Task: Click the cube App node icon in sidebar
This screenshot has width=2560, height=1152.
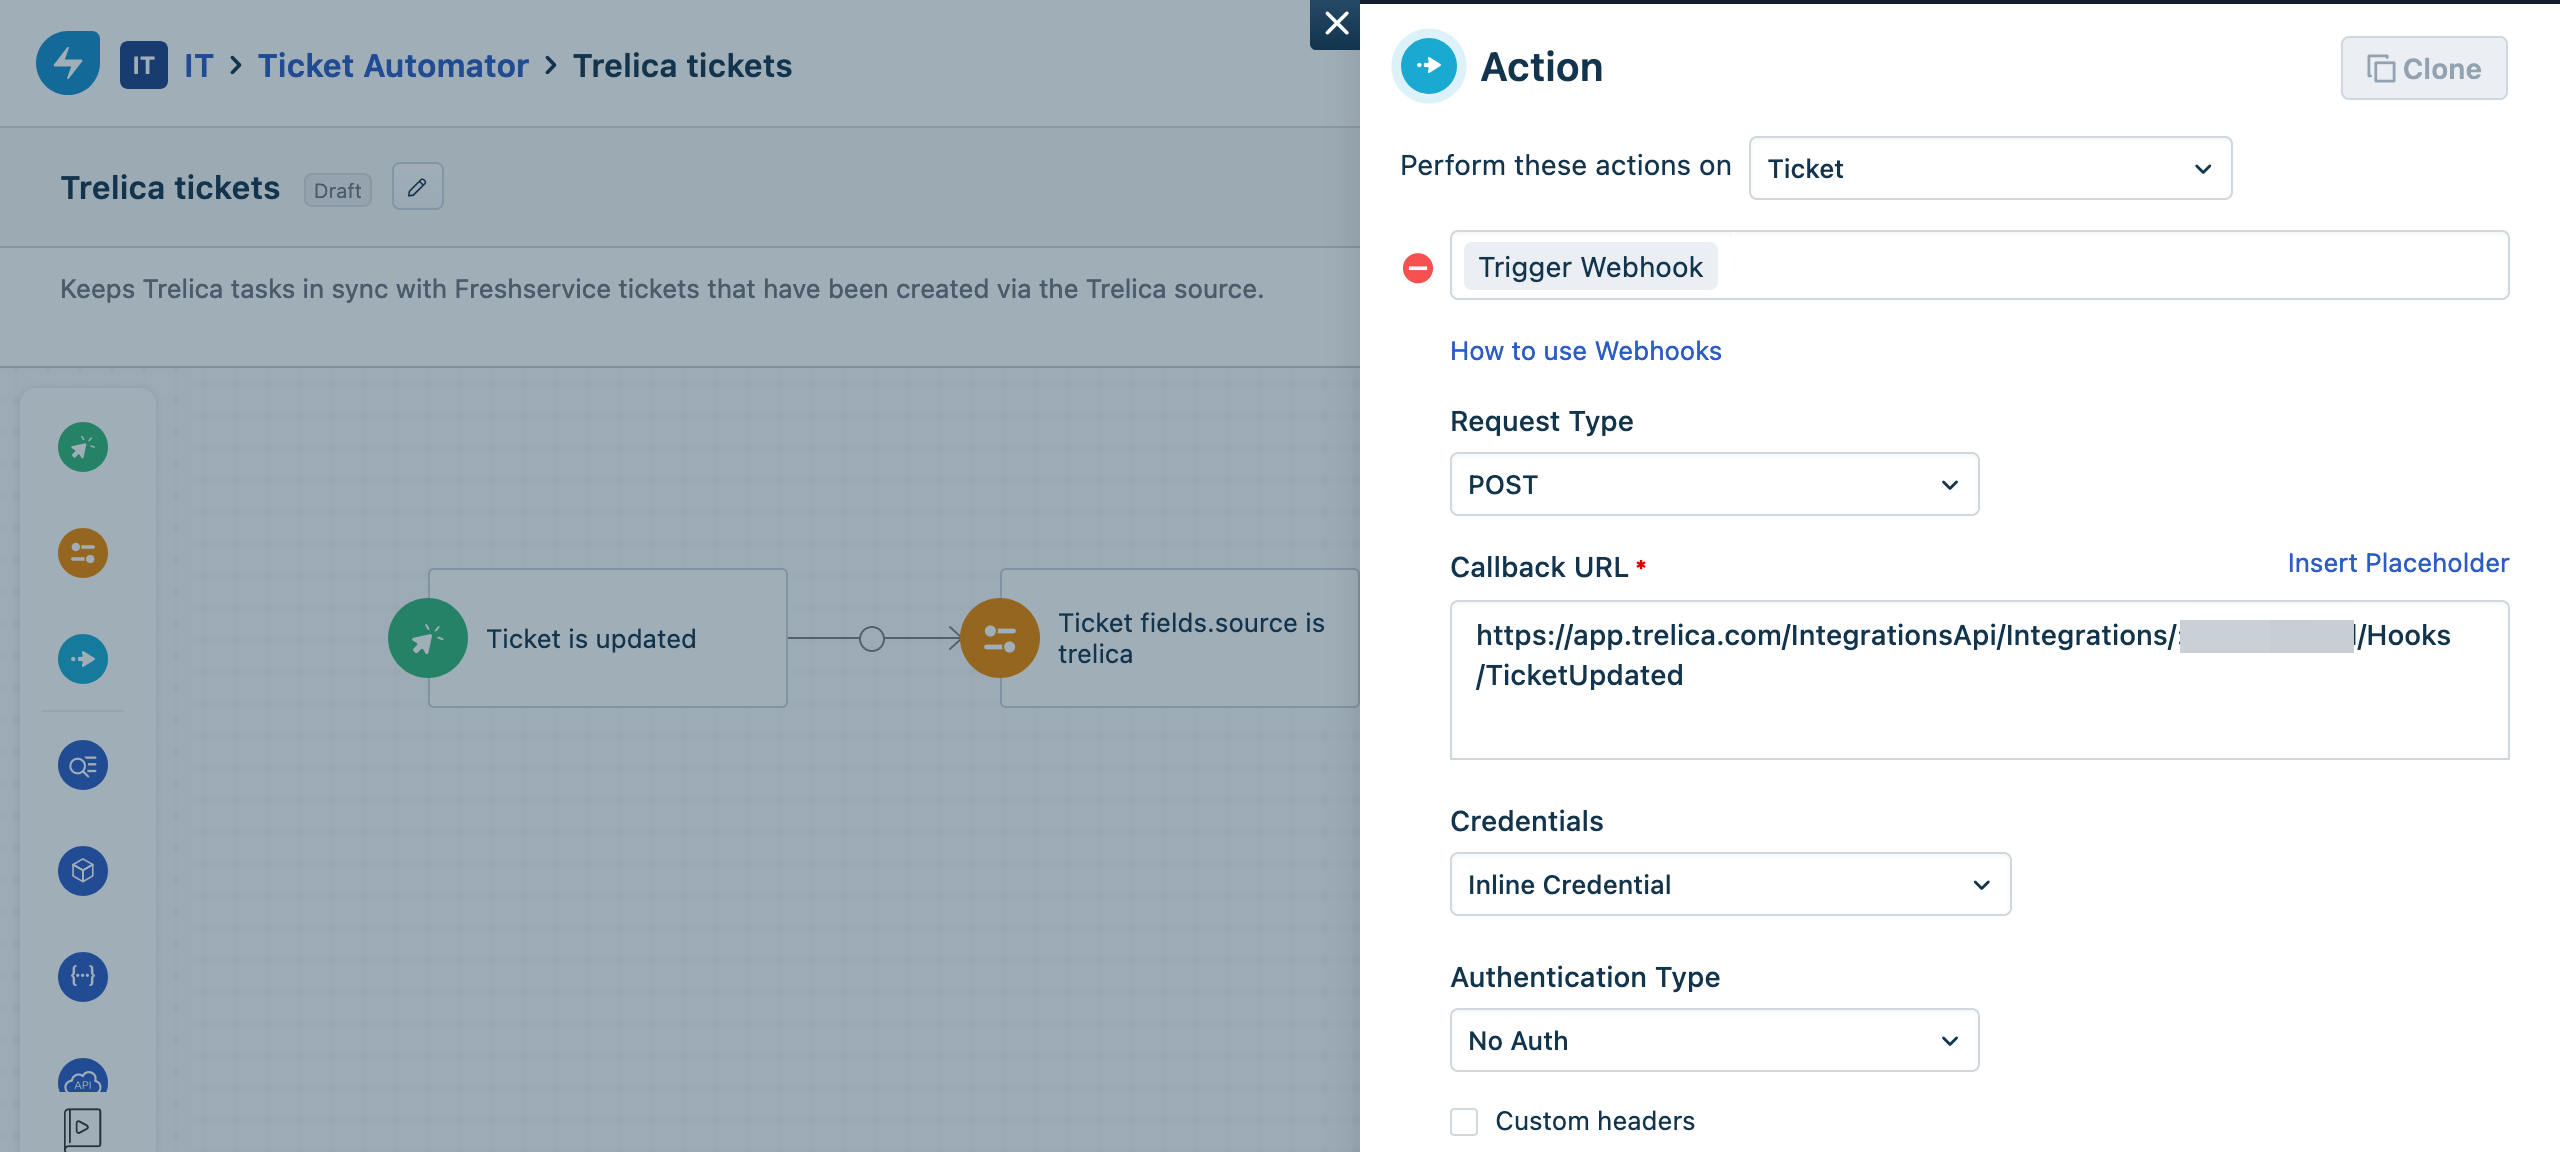Action: point(83,871)
